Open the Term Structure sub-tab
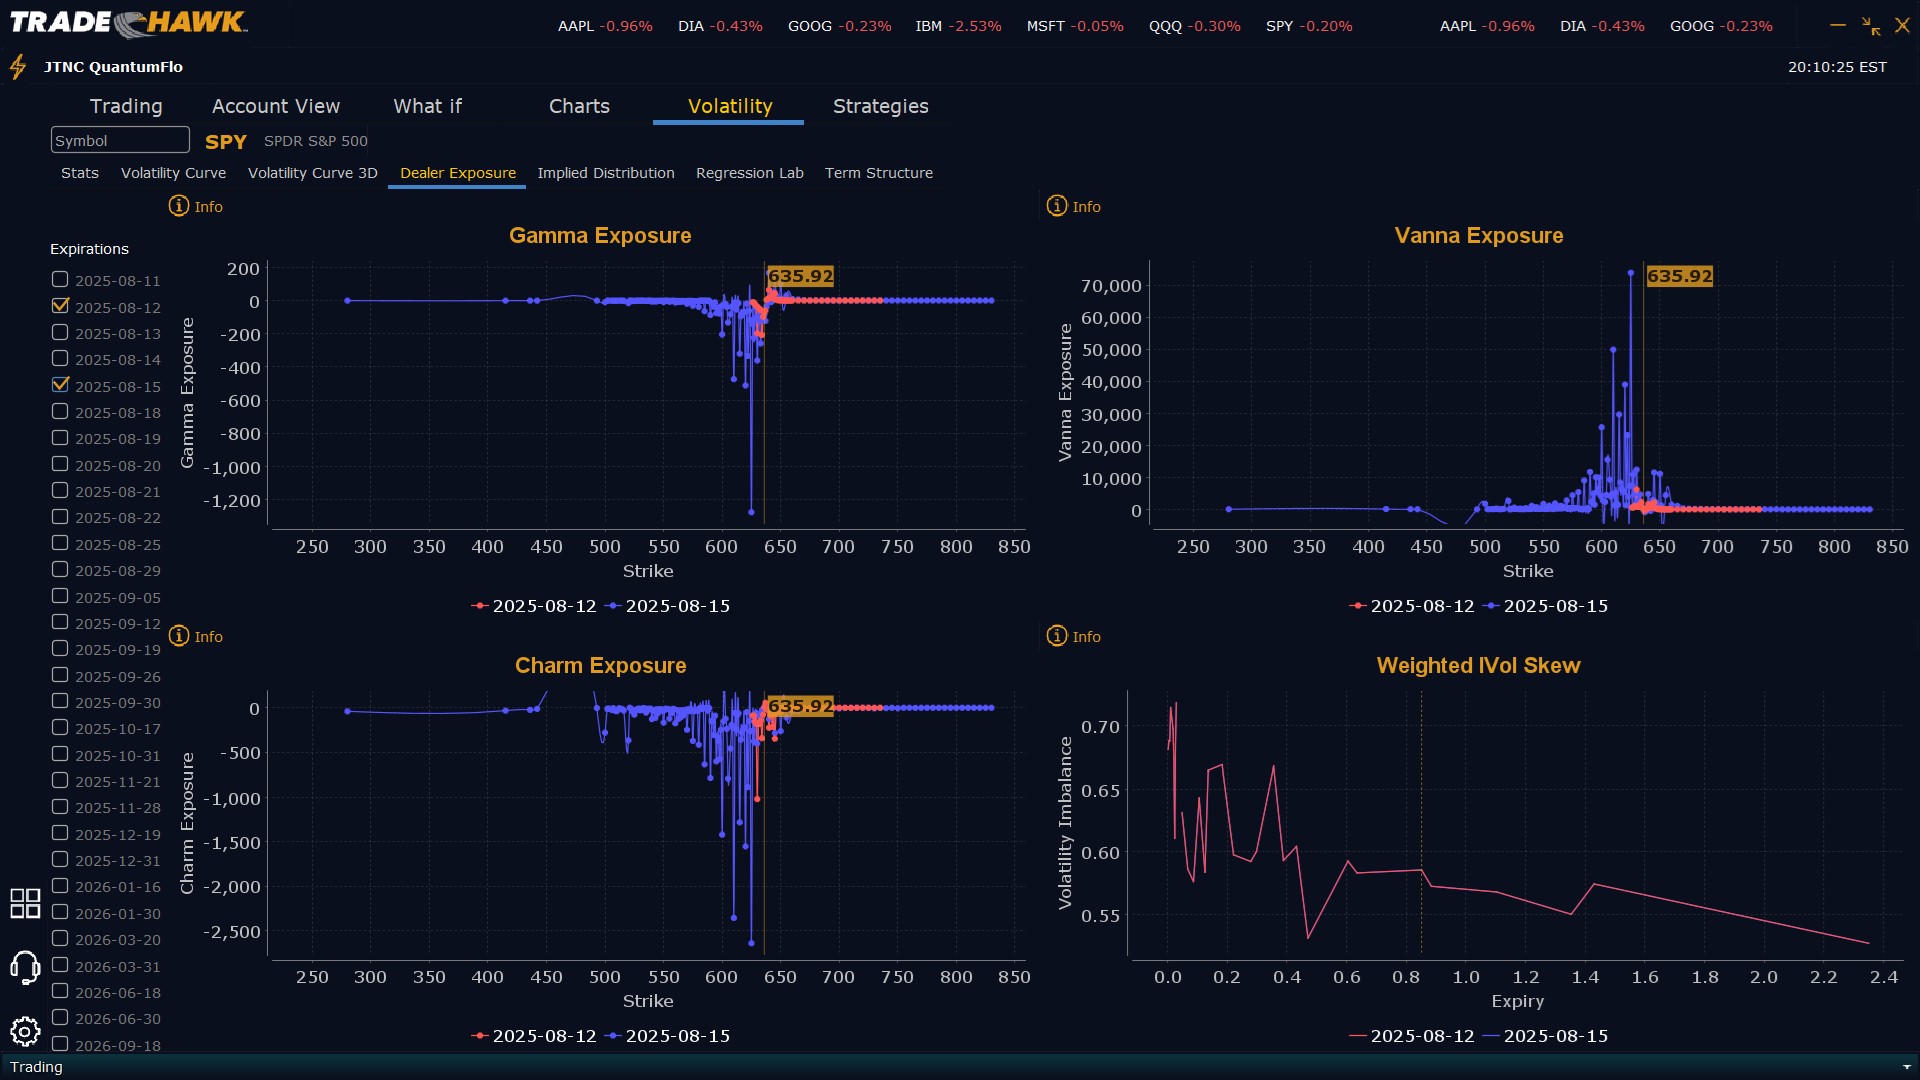Screen dimensions: 1920x1080 (878, 173)
